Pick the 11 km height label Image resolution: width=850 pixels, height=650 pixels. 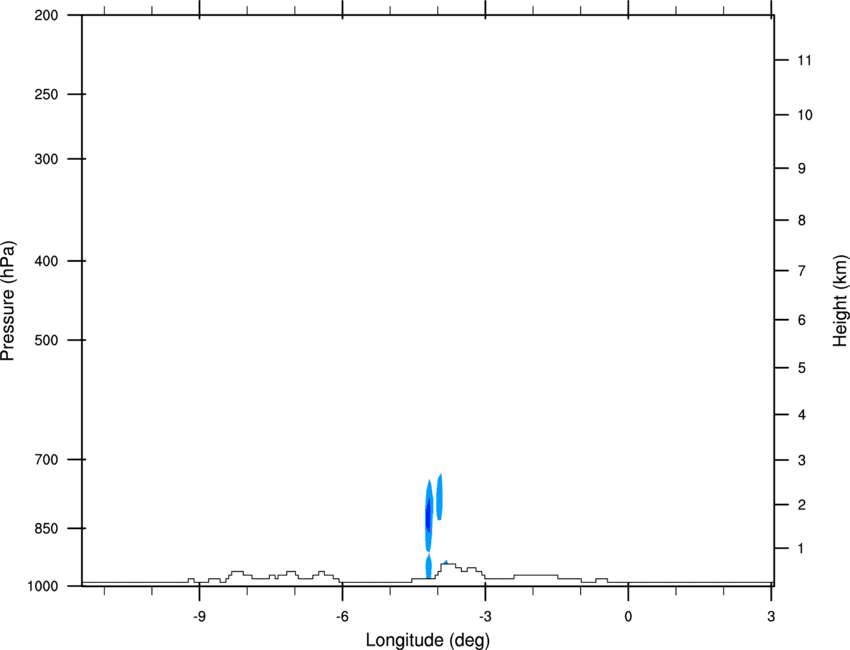pos(804,60)
